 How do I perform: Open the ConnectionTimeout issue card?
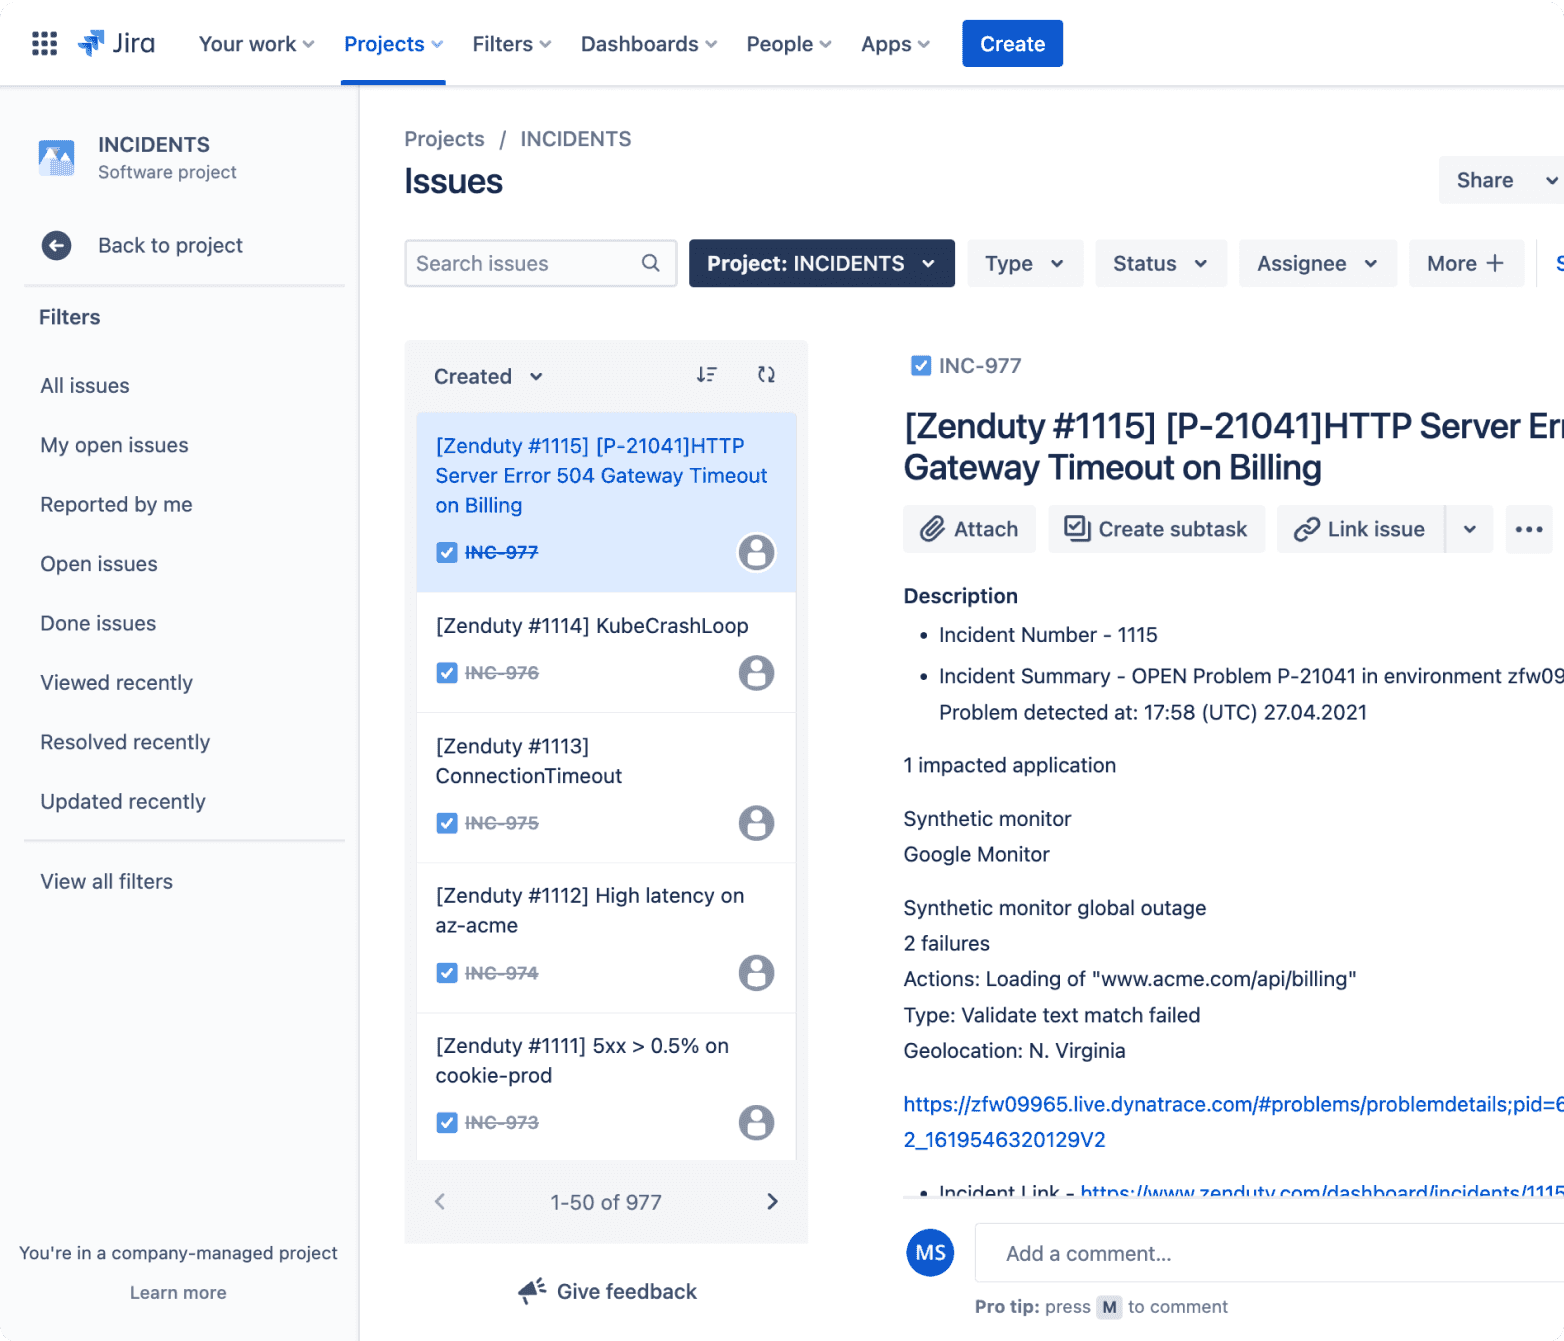pos(606,787)
